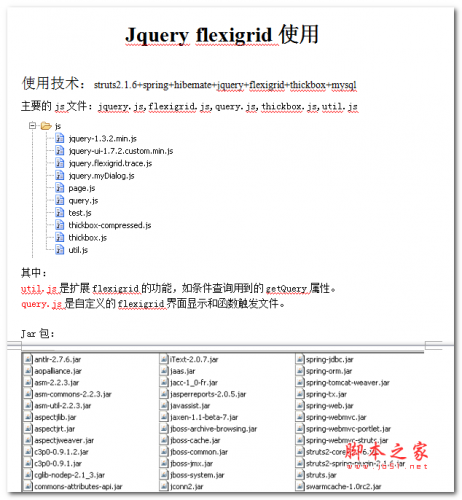Click the thickbox-compressed.js file icon
This screenshot has width=462, height=500.
60,225
